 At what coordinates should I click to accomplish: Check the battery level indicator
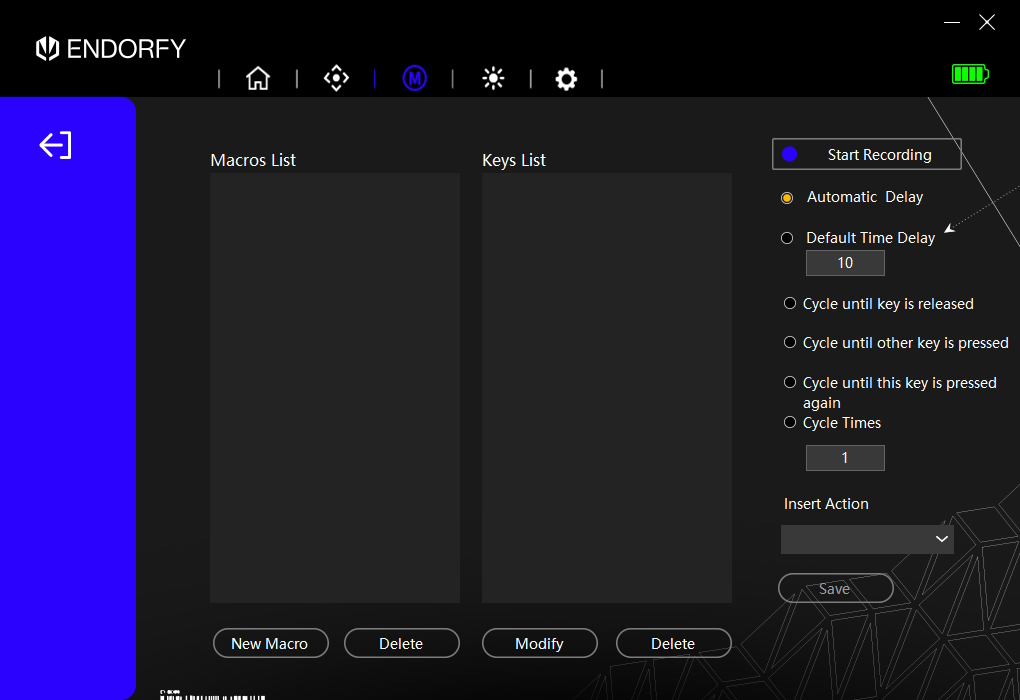point(969,73)
